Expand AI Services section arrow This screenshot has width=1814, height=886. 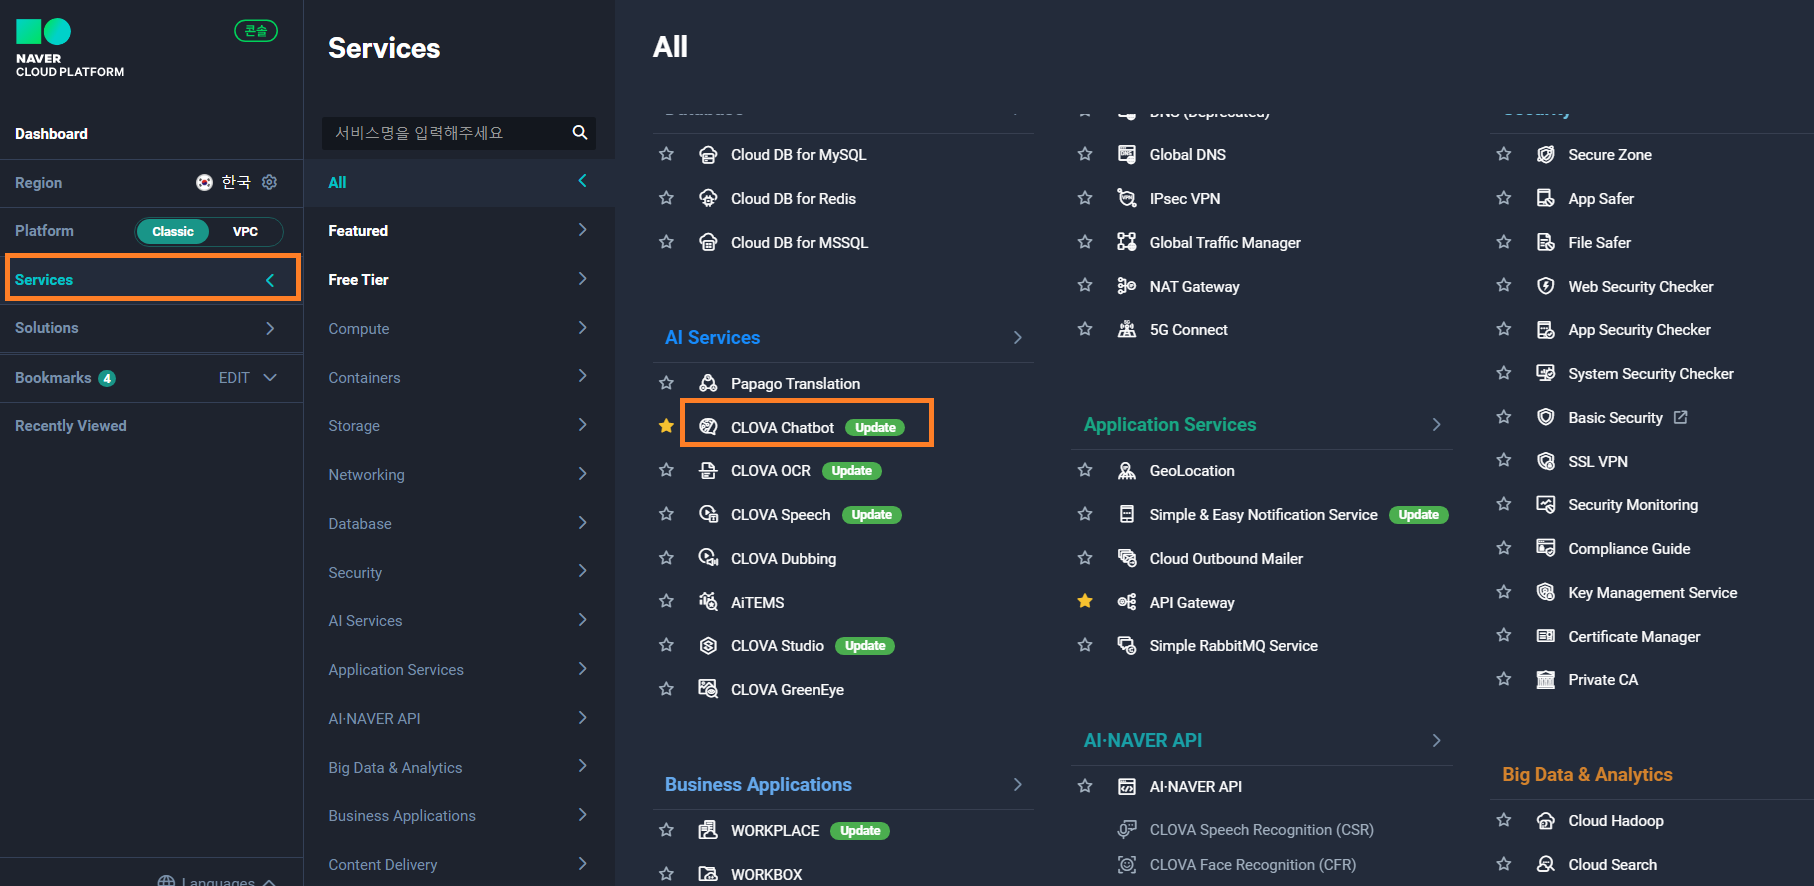point(1018,338)
